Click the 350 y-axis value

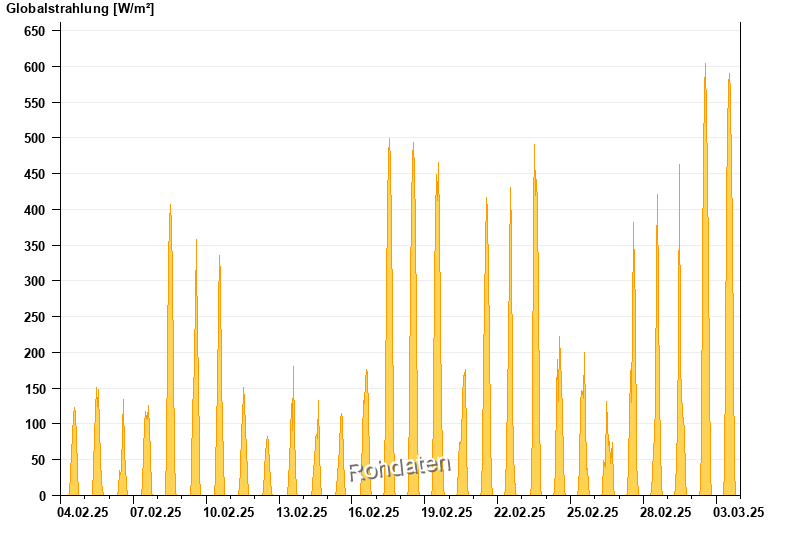(x=34, y=246)
